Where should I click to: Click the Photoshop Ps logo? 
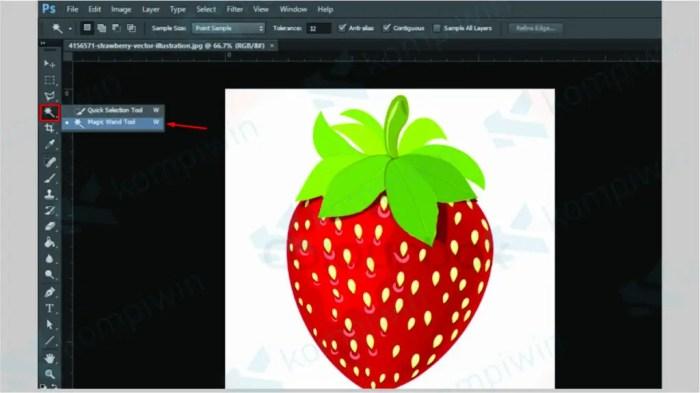click(49, 9)
